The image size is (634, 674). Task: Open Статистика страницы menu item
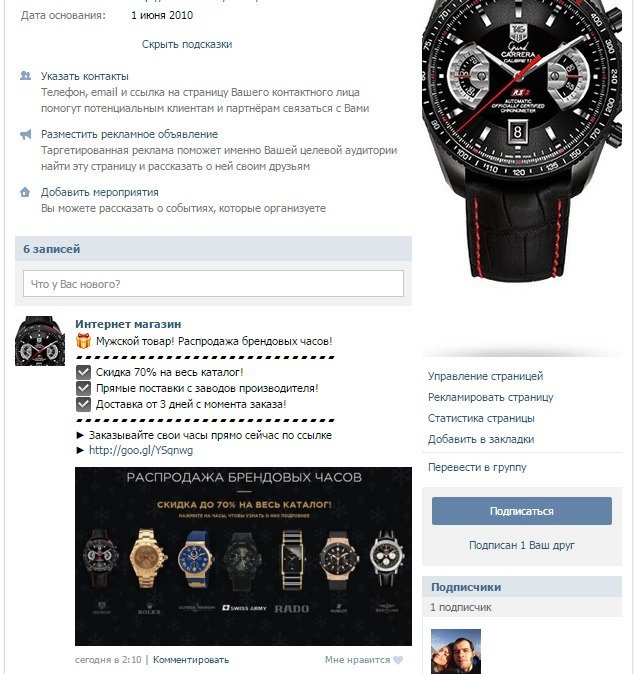coord(481,418)
